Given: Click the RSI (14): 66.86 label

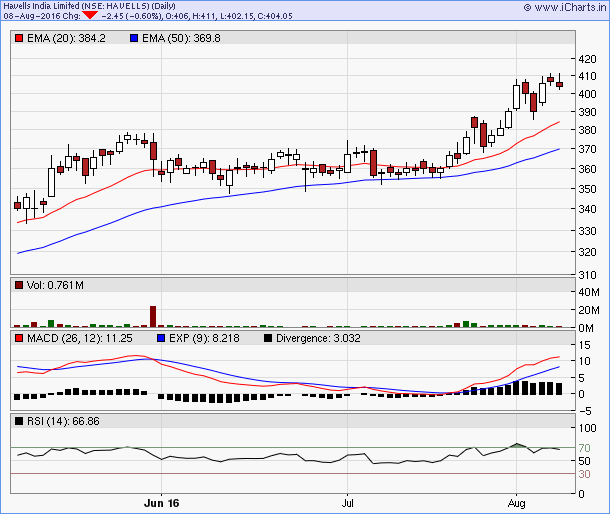Looking at the screenshot, I should (x=63, y=421).
